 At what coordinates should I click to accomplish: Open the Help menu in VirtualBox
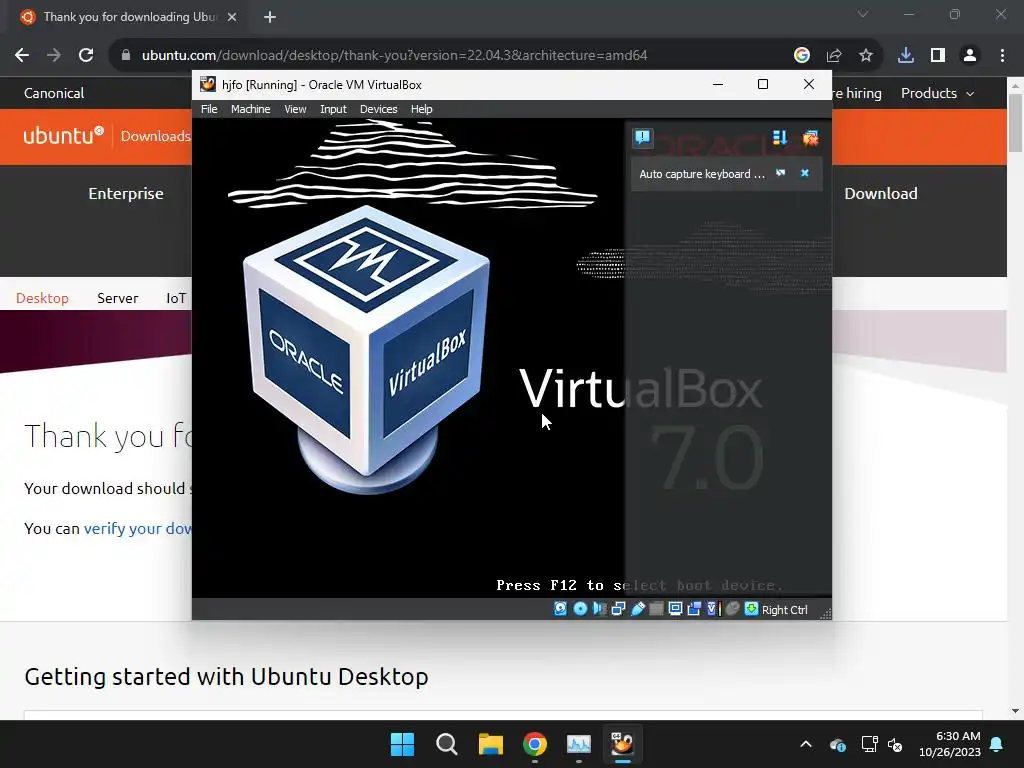pyautogui.click(x=421, y=109)
